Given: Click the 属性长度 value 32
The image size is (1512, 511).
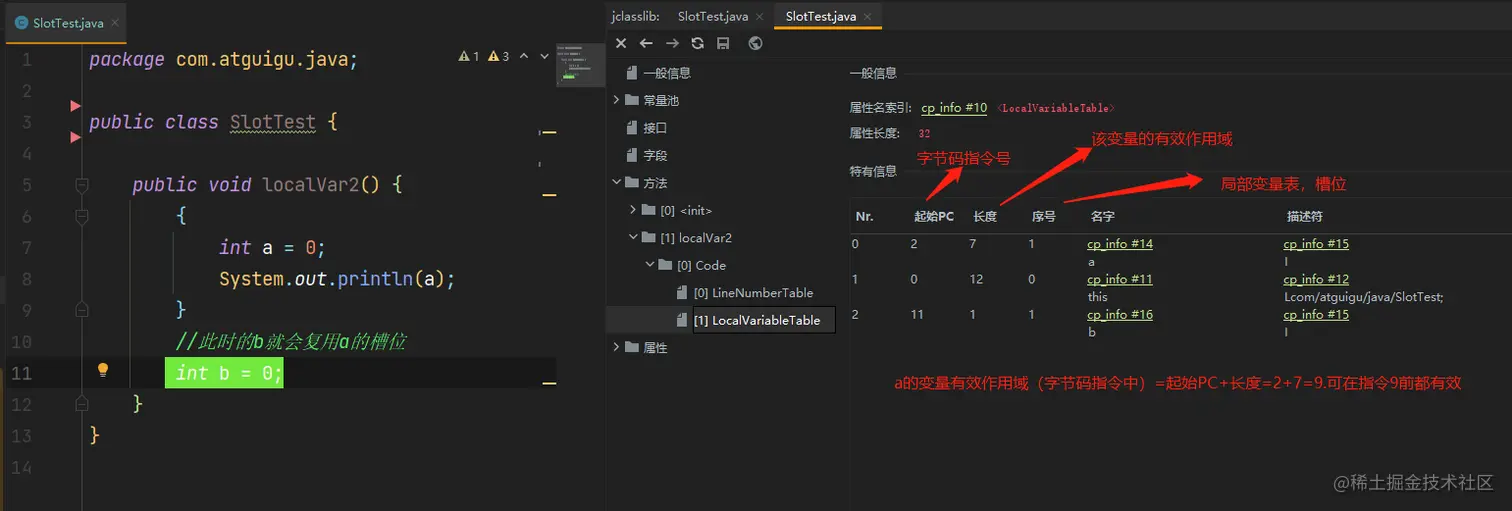Looking at the screenshot, I should click(924, 133).
